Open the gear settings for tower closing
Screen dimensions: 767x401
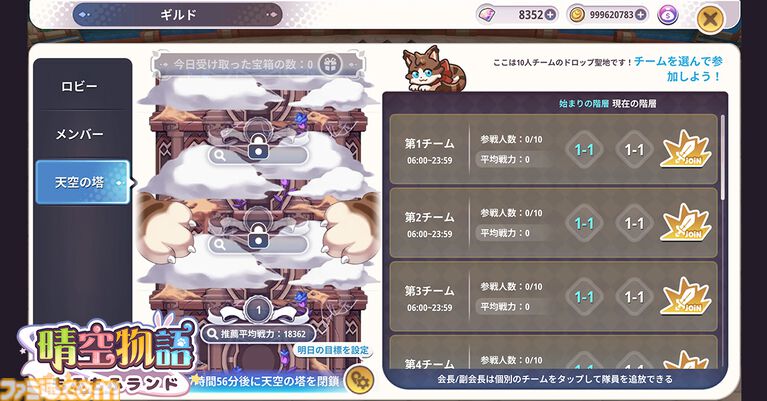[x=360, y=379]
